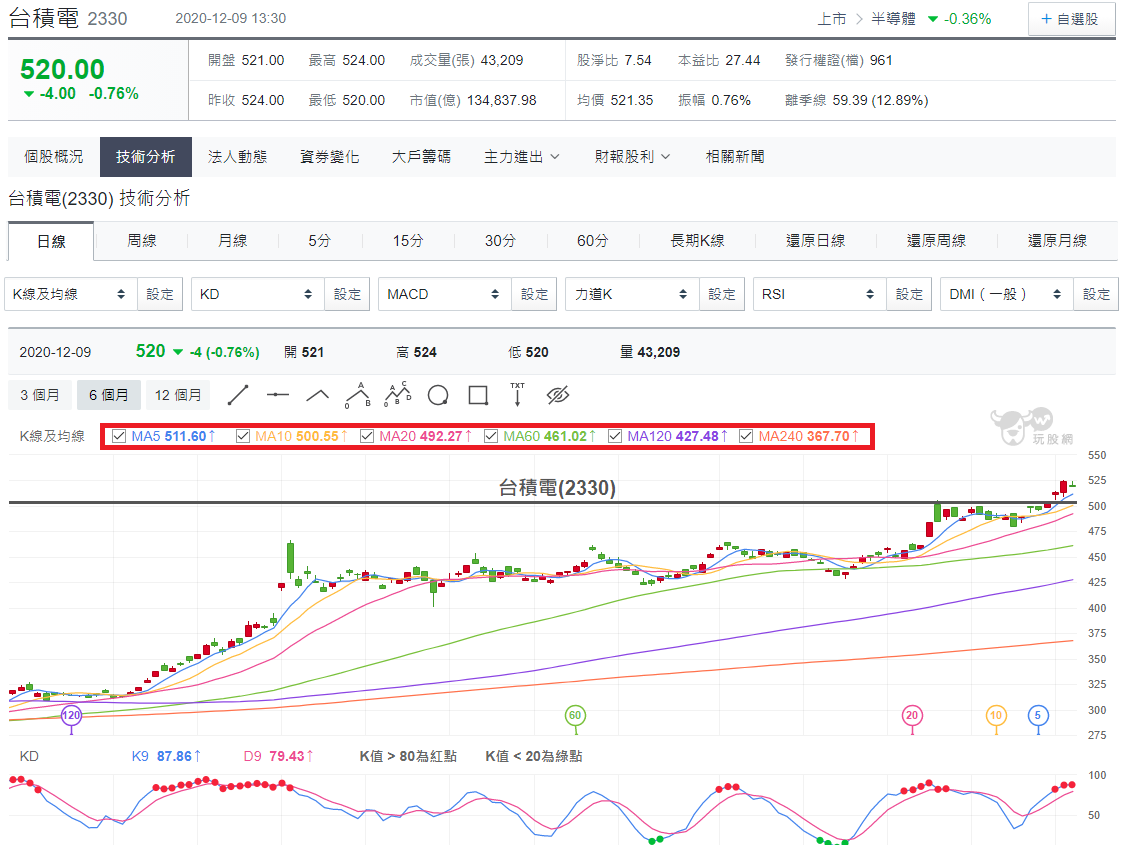Click 設定 button beside RSI
Screen dimensions: 1127x845
pos(909,294)
